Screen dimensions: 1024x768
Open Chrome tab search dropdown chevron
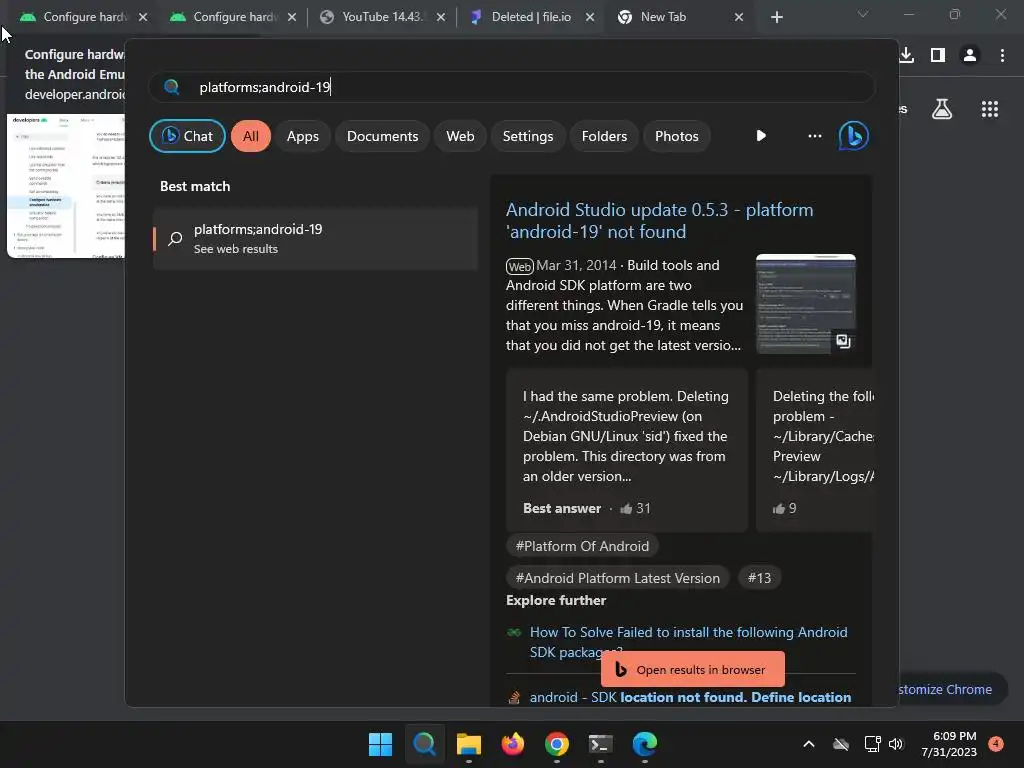coord(863,14)
